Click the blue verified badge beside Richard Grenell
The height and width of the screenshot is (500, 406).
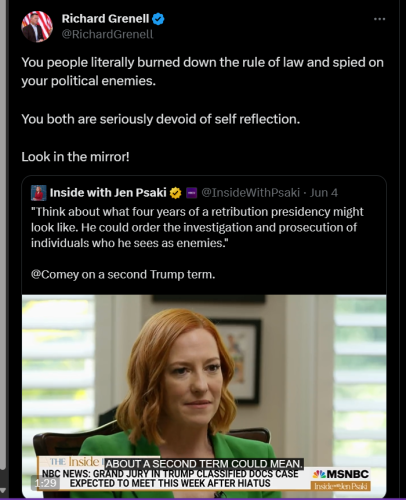tap(158, 19)
